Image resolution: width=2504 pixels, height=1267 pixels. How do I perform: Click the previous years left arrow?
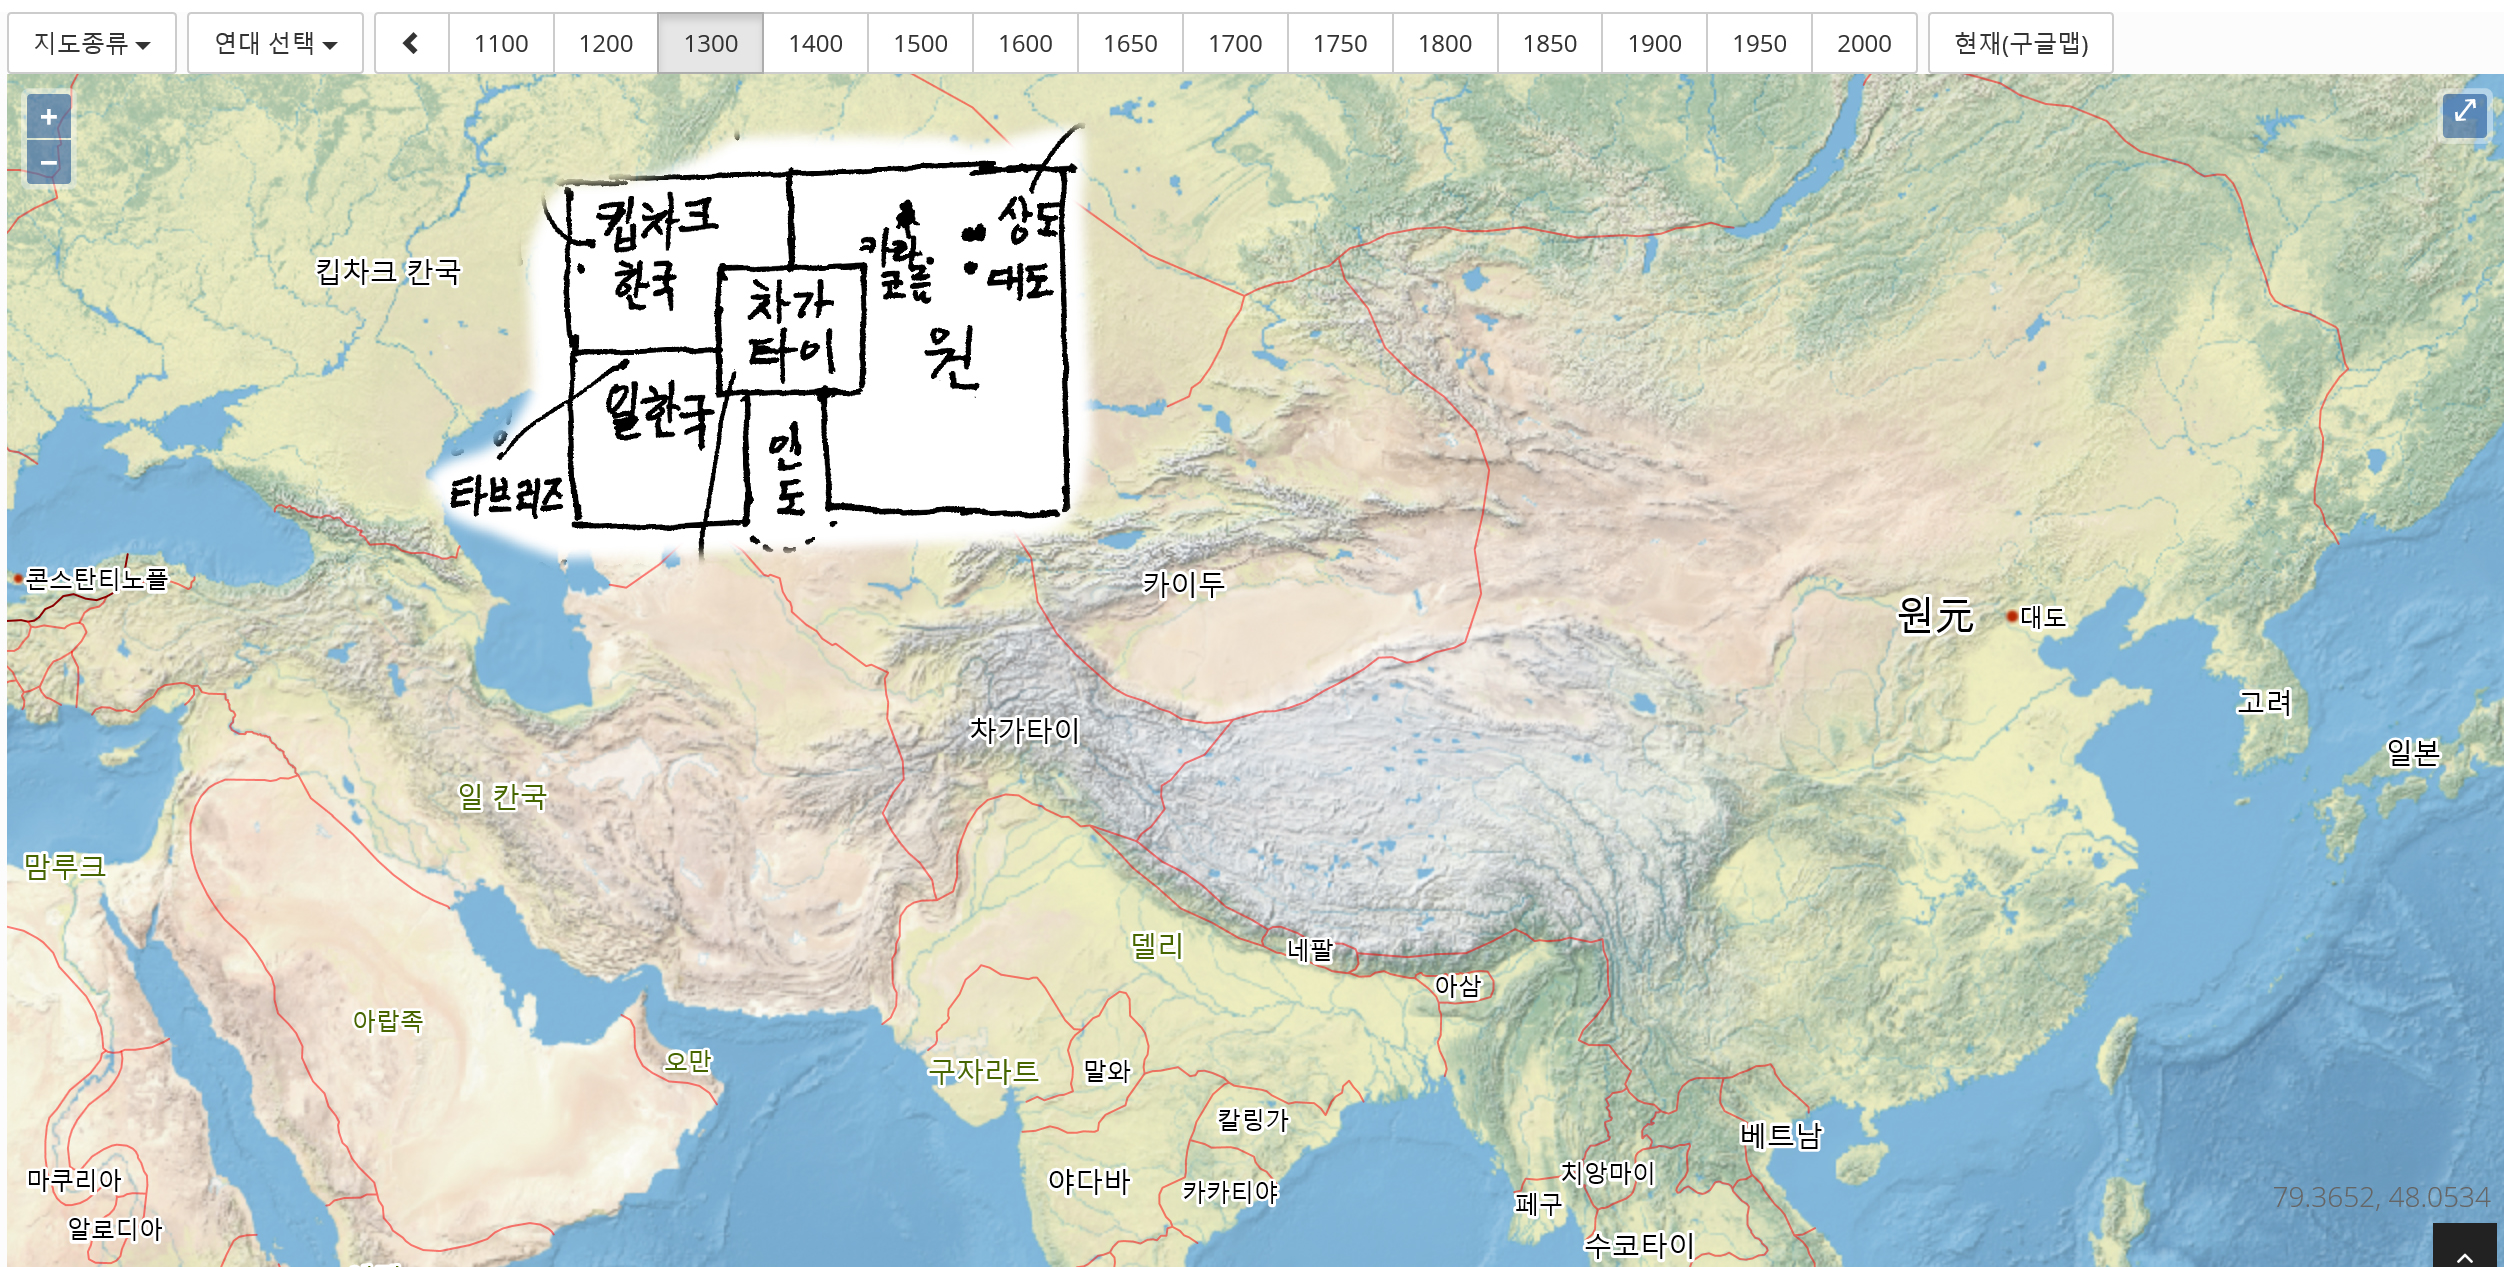(x=411, y=43)
